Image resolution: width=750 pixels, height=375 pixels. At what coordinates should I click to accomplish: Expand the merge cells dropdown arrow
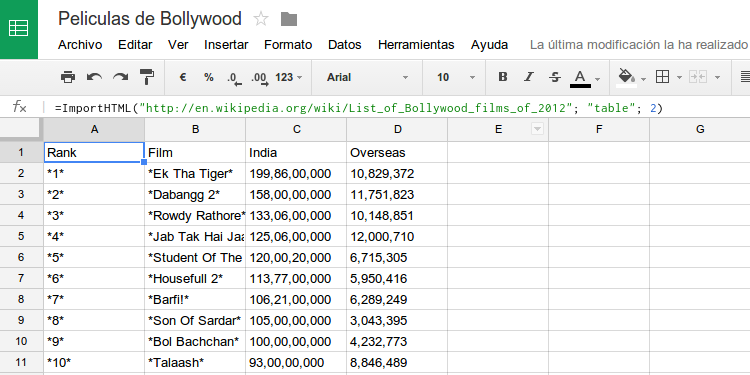(x=717, y=77)
